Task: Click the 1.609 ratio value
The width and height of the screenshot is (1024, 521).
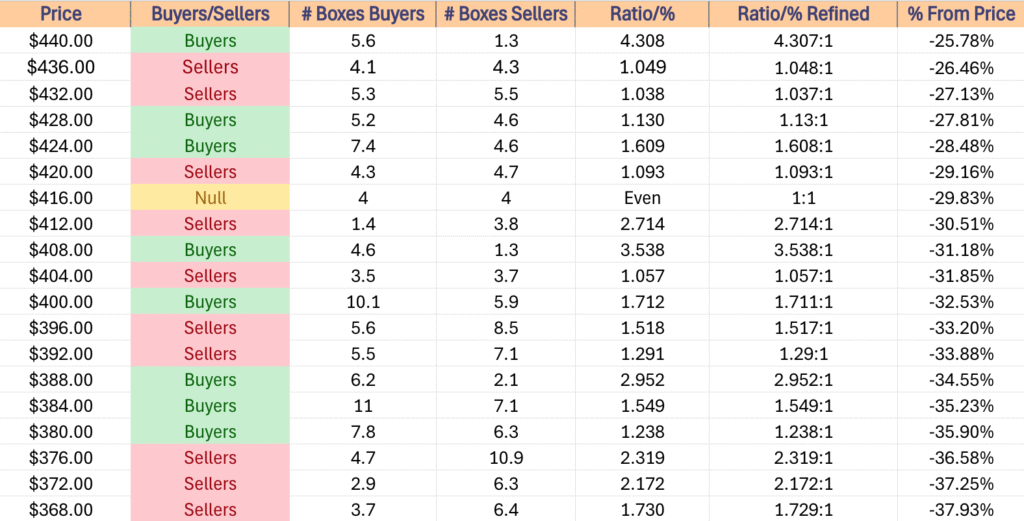Action: [642, 146]
